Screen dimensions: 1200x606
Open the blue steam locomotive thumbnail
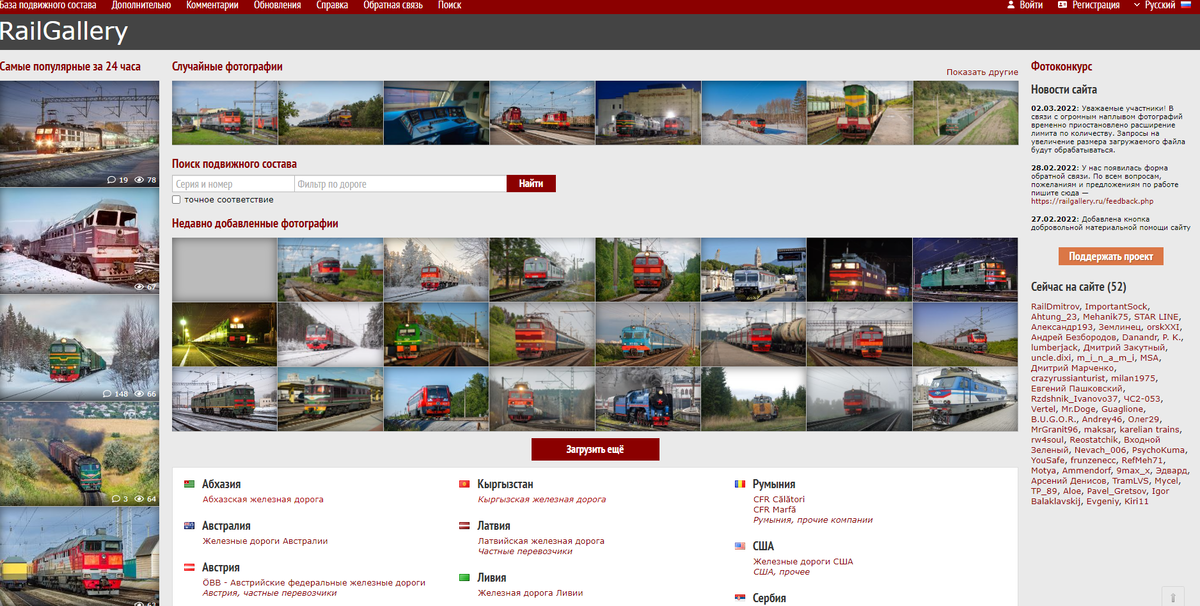click(647, 399)
